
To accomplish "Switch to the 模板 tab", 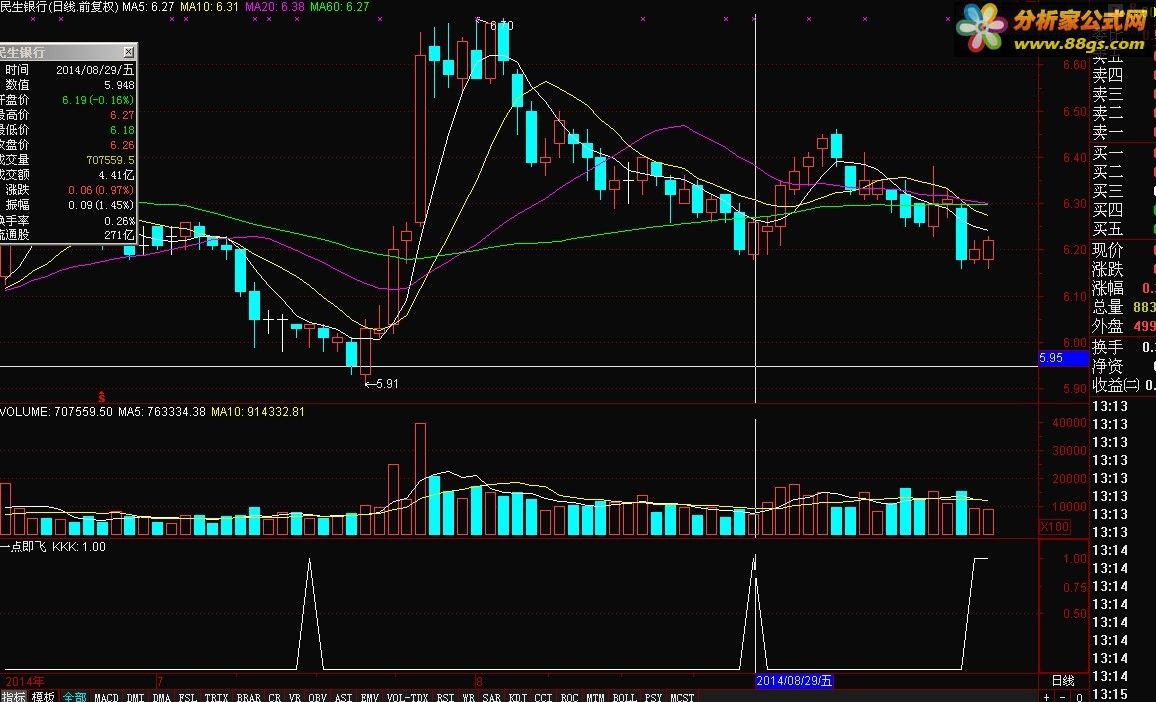I will click(x=43, y=697).
